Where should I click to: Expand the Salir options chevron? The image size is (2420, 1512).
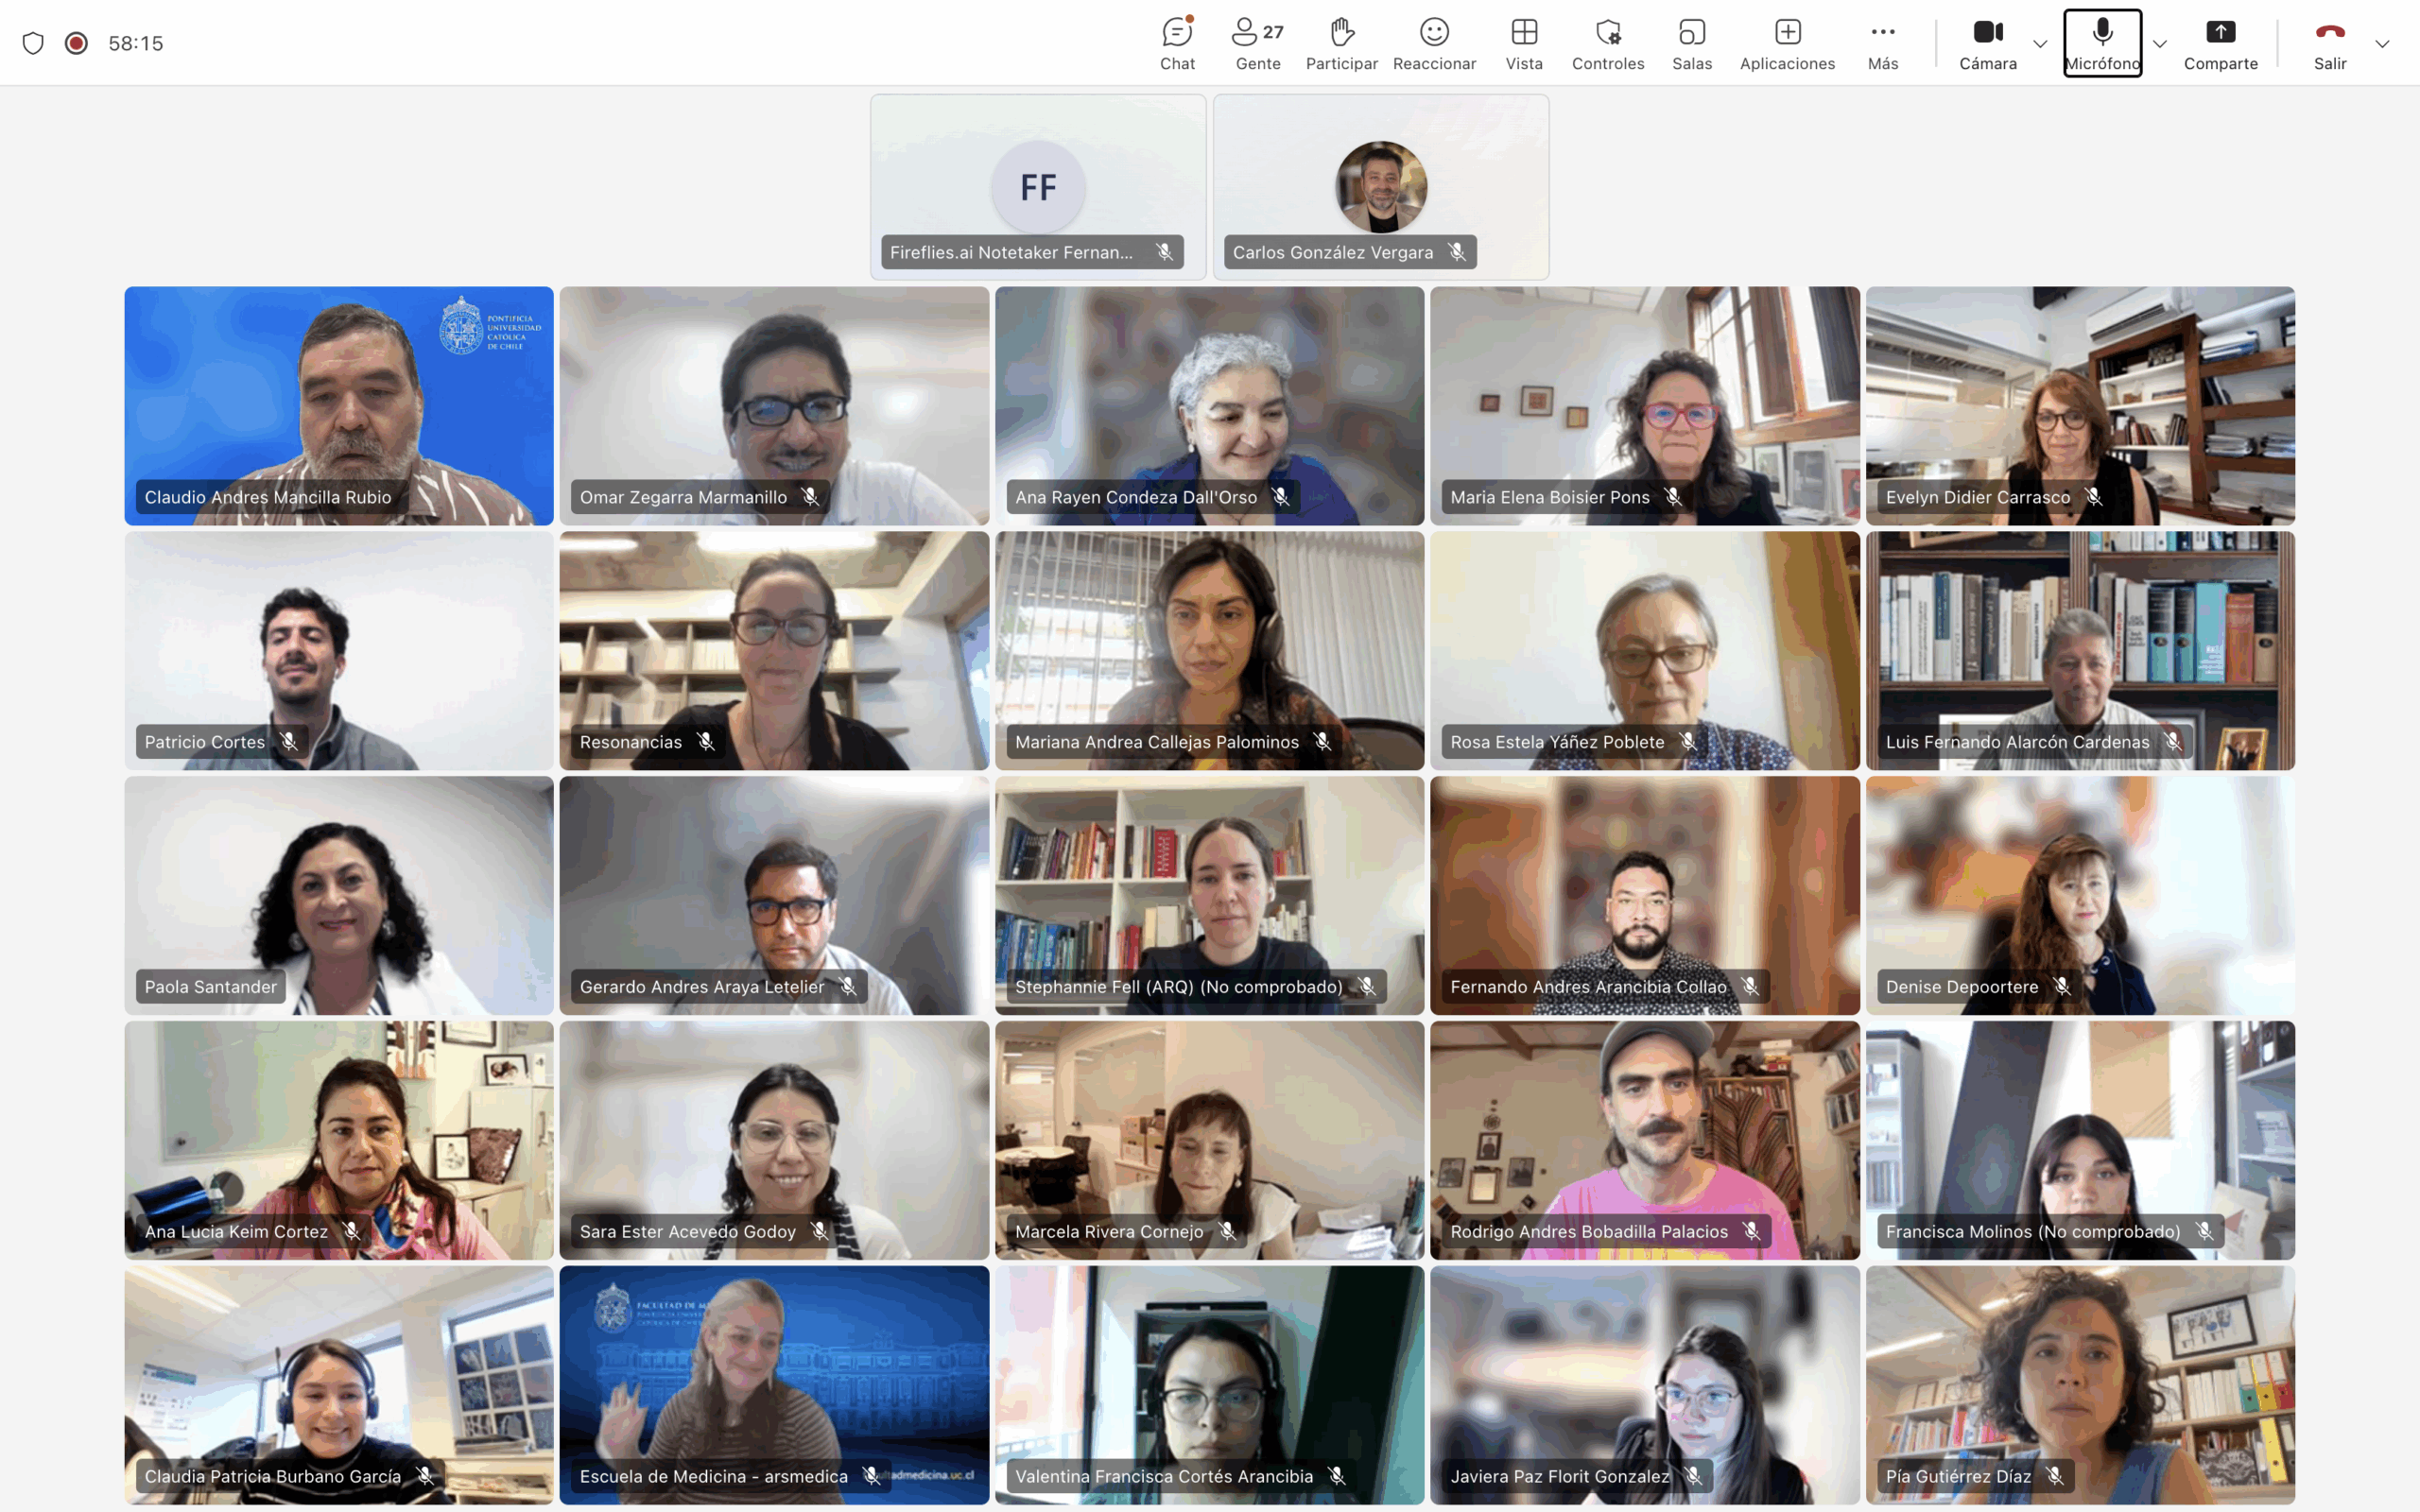pos(2382,44)
